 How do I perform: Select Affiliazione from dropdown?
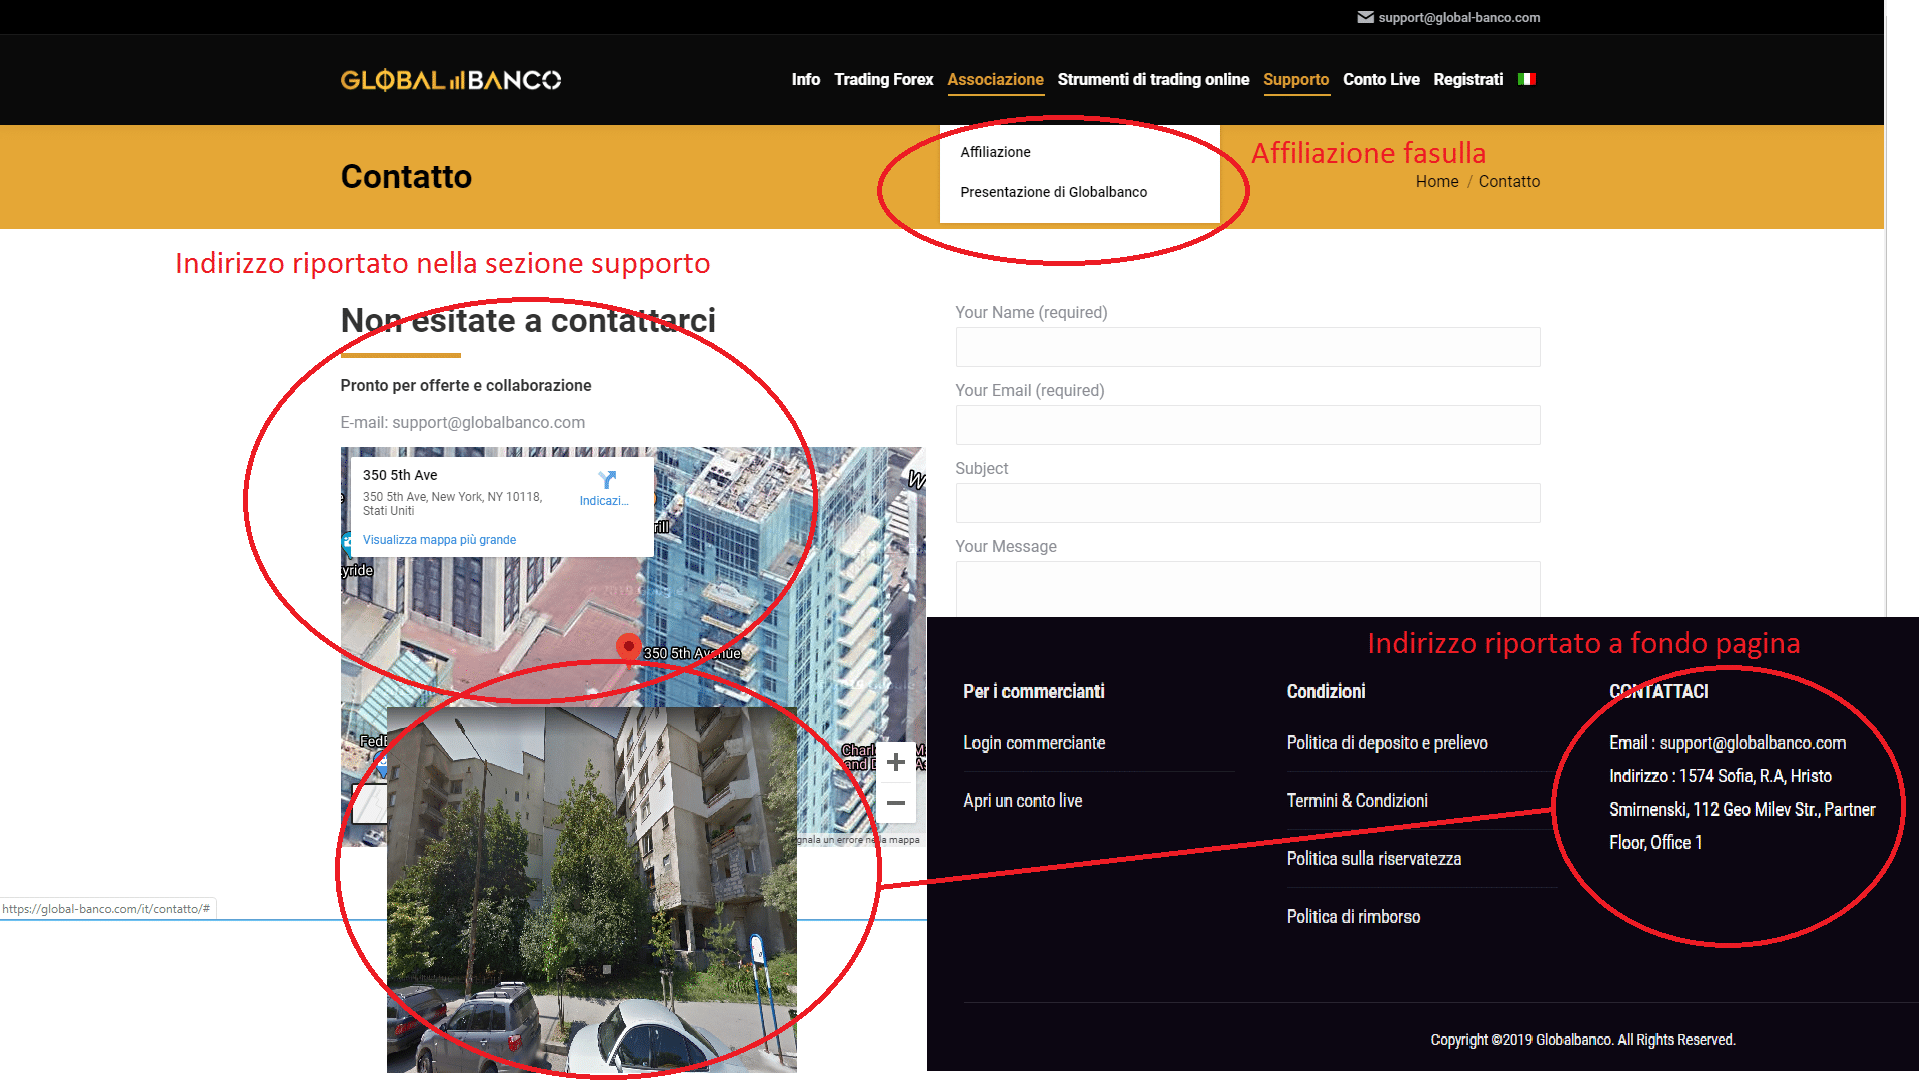click(x=996, y=152)
